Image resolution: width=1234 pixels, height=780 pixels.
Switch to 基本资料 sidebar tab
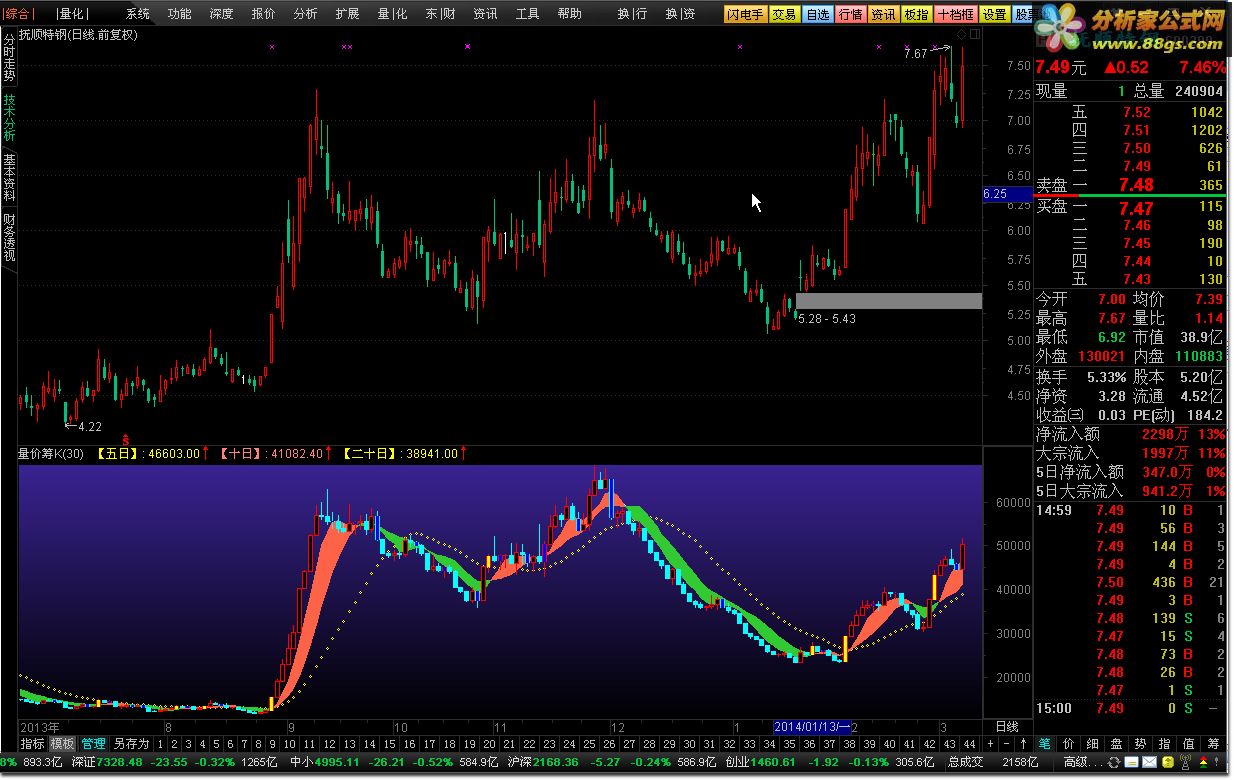click(x=9, y=177)
